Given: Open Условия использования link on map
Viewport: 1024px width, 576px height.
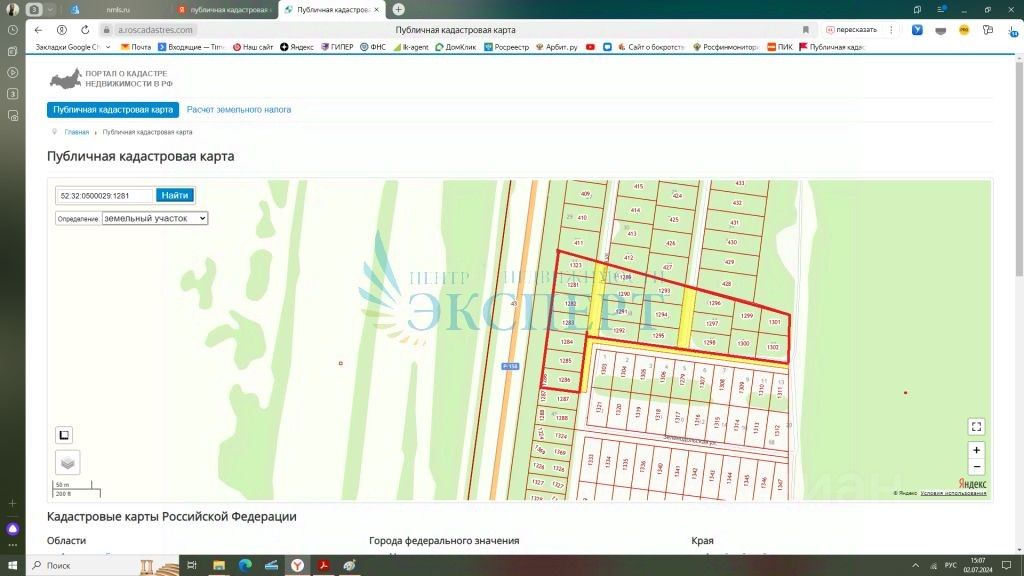Looking at the screenshot, I should (x=953, y=493).
